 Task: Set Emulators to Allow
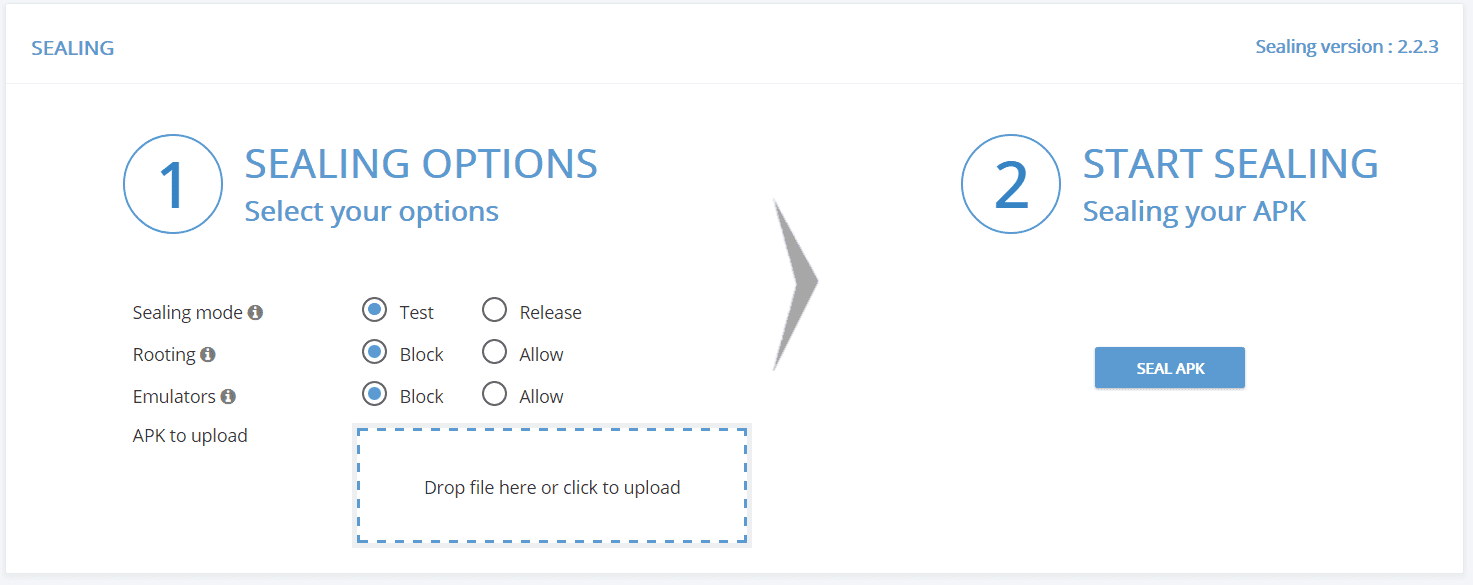pos(494,395)
